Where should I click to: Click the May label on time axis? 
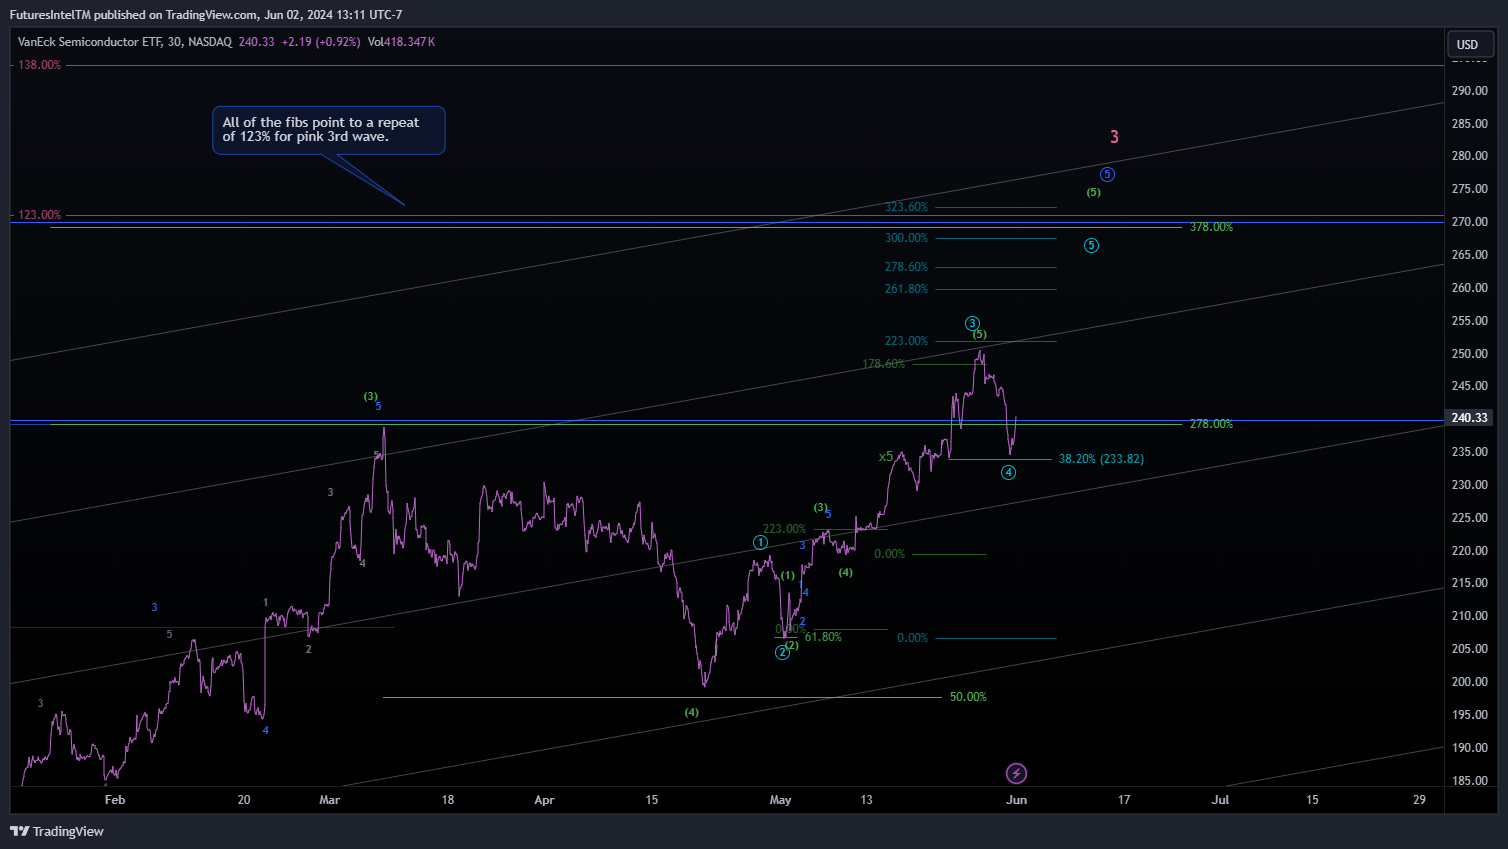click(780, 800)
